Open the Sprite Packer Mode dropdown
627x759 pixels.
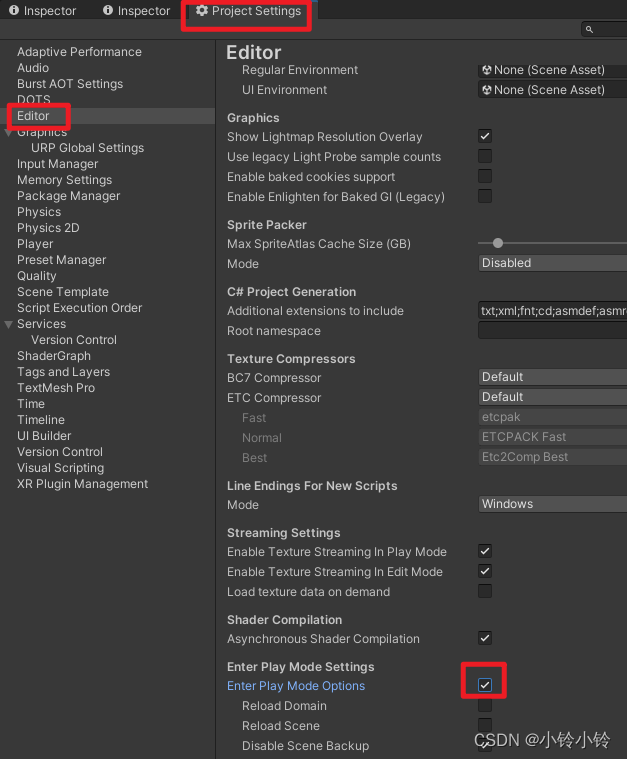(552, 263)
